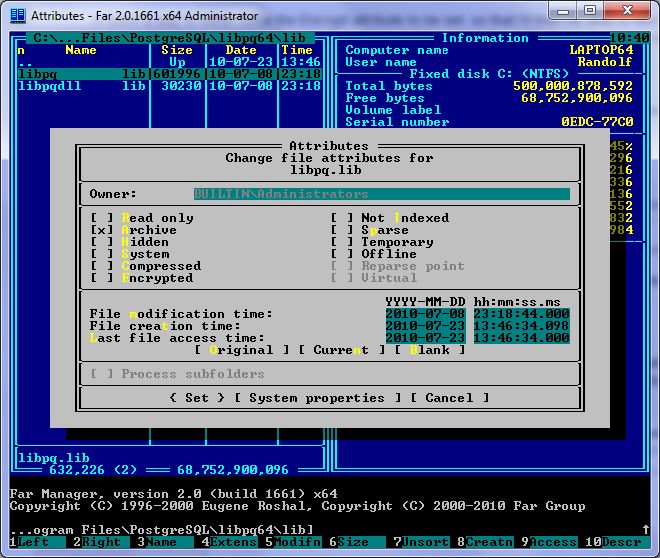Click the clock showing 10:40
The height and width of the screenshot is (558, 660).
629,38
